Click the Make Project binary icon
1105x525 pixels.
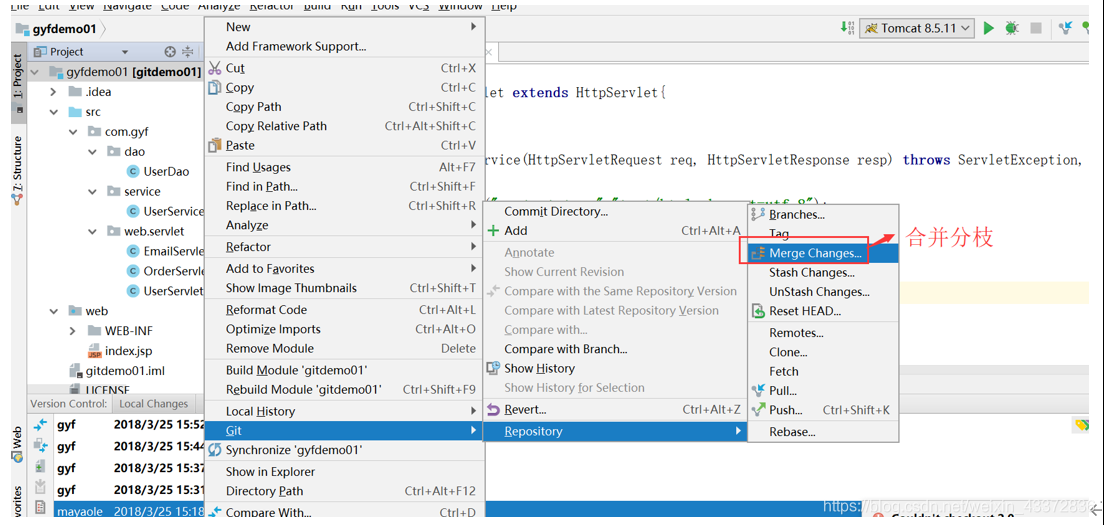pyautogui.click(x=846, y=28)
